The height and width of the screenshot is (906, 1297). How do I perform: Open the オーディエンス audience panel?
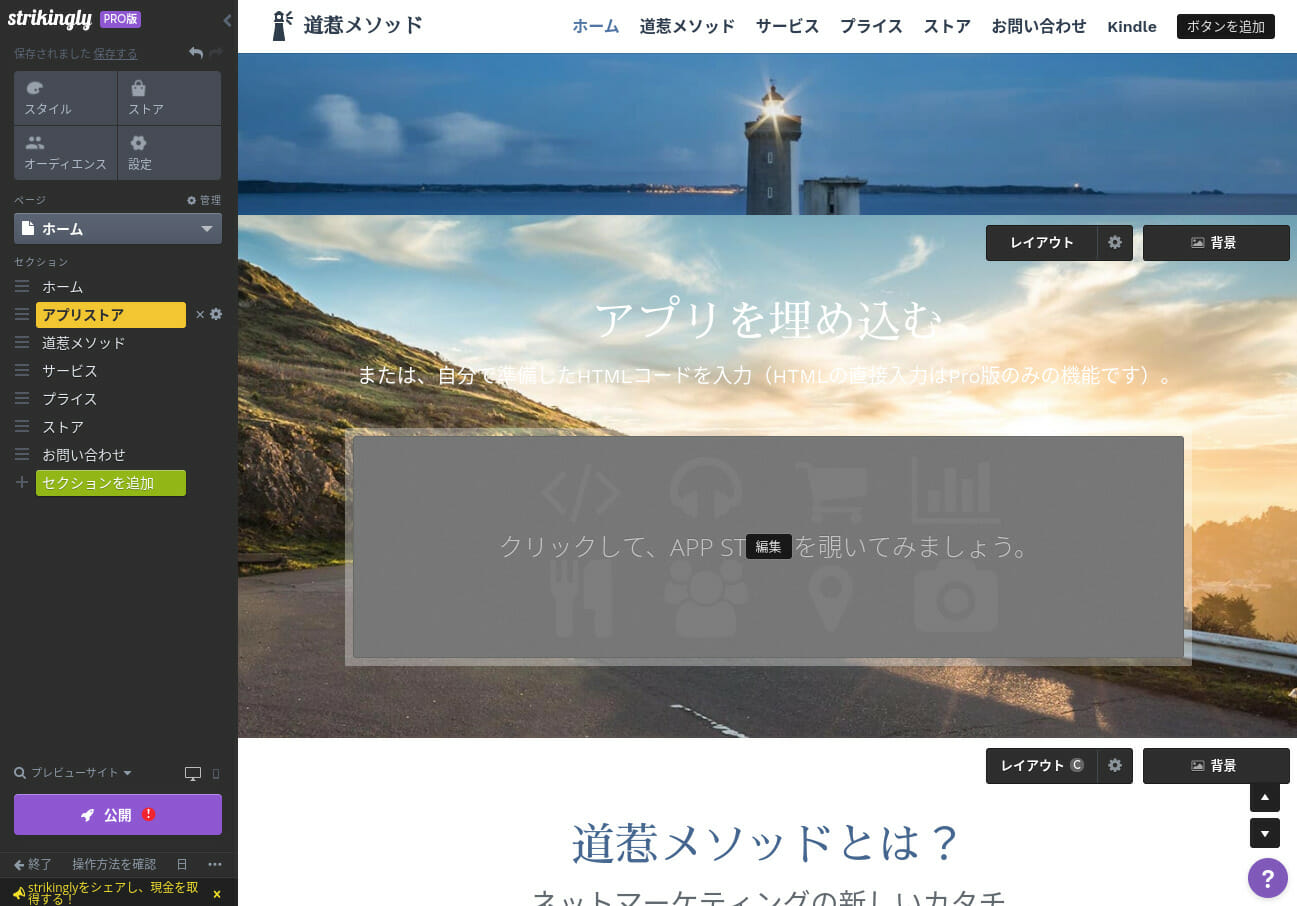[65, 153]
